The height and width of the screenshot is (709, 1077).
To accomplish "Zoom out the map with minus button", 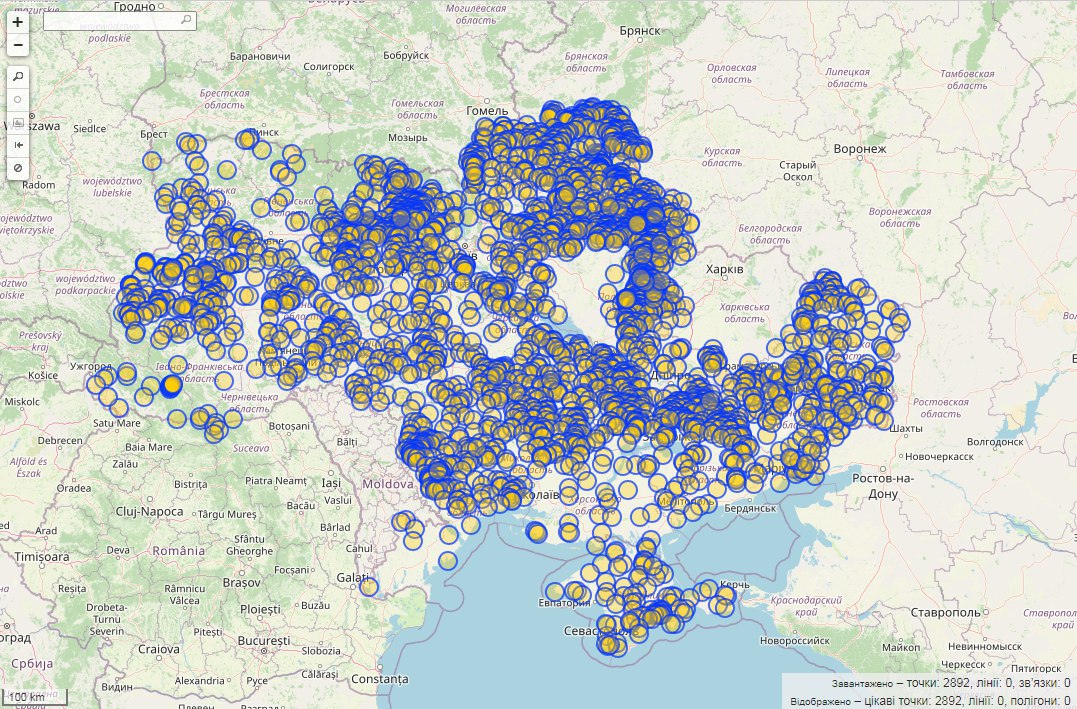I will click(x=18, y=45).
